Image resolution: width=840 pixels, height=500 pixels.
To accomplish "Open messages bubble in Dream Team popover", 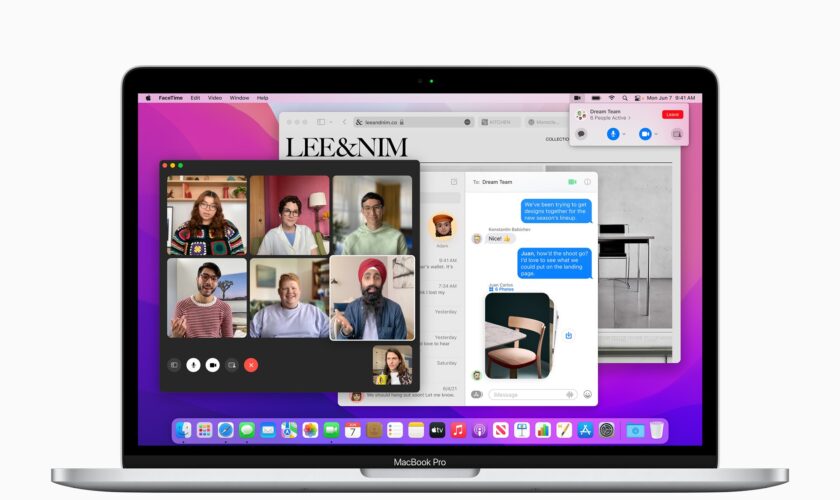I will point(581,134).
